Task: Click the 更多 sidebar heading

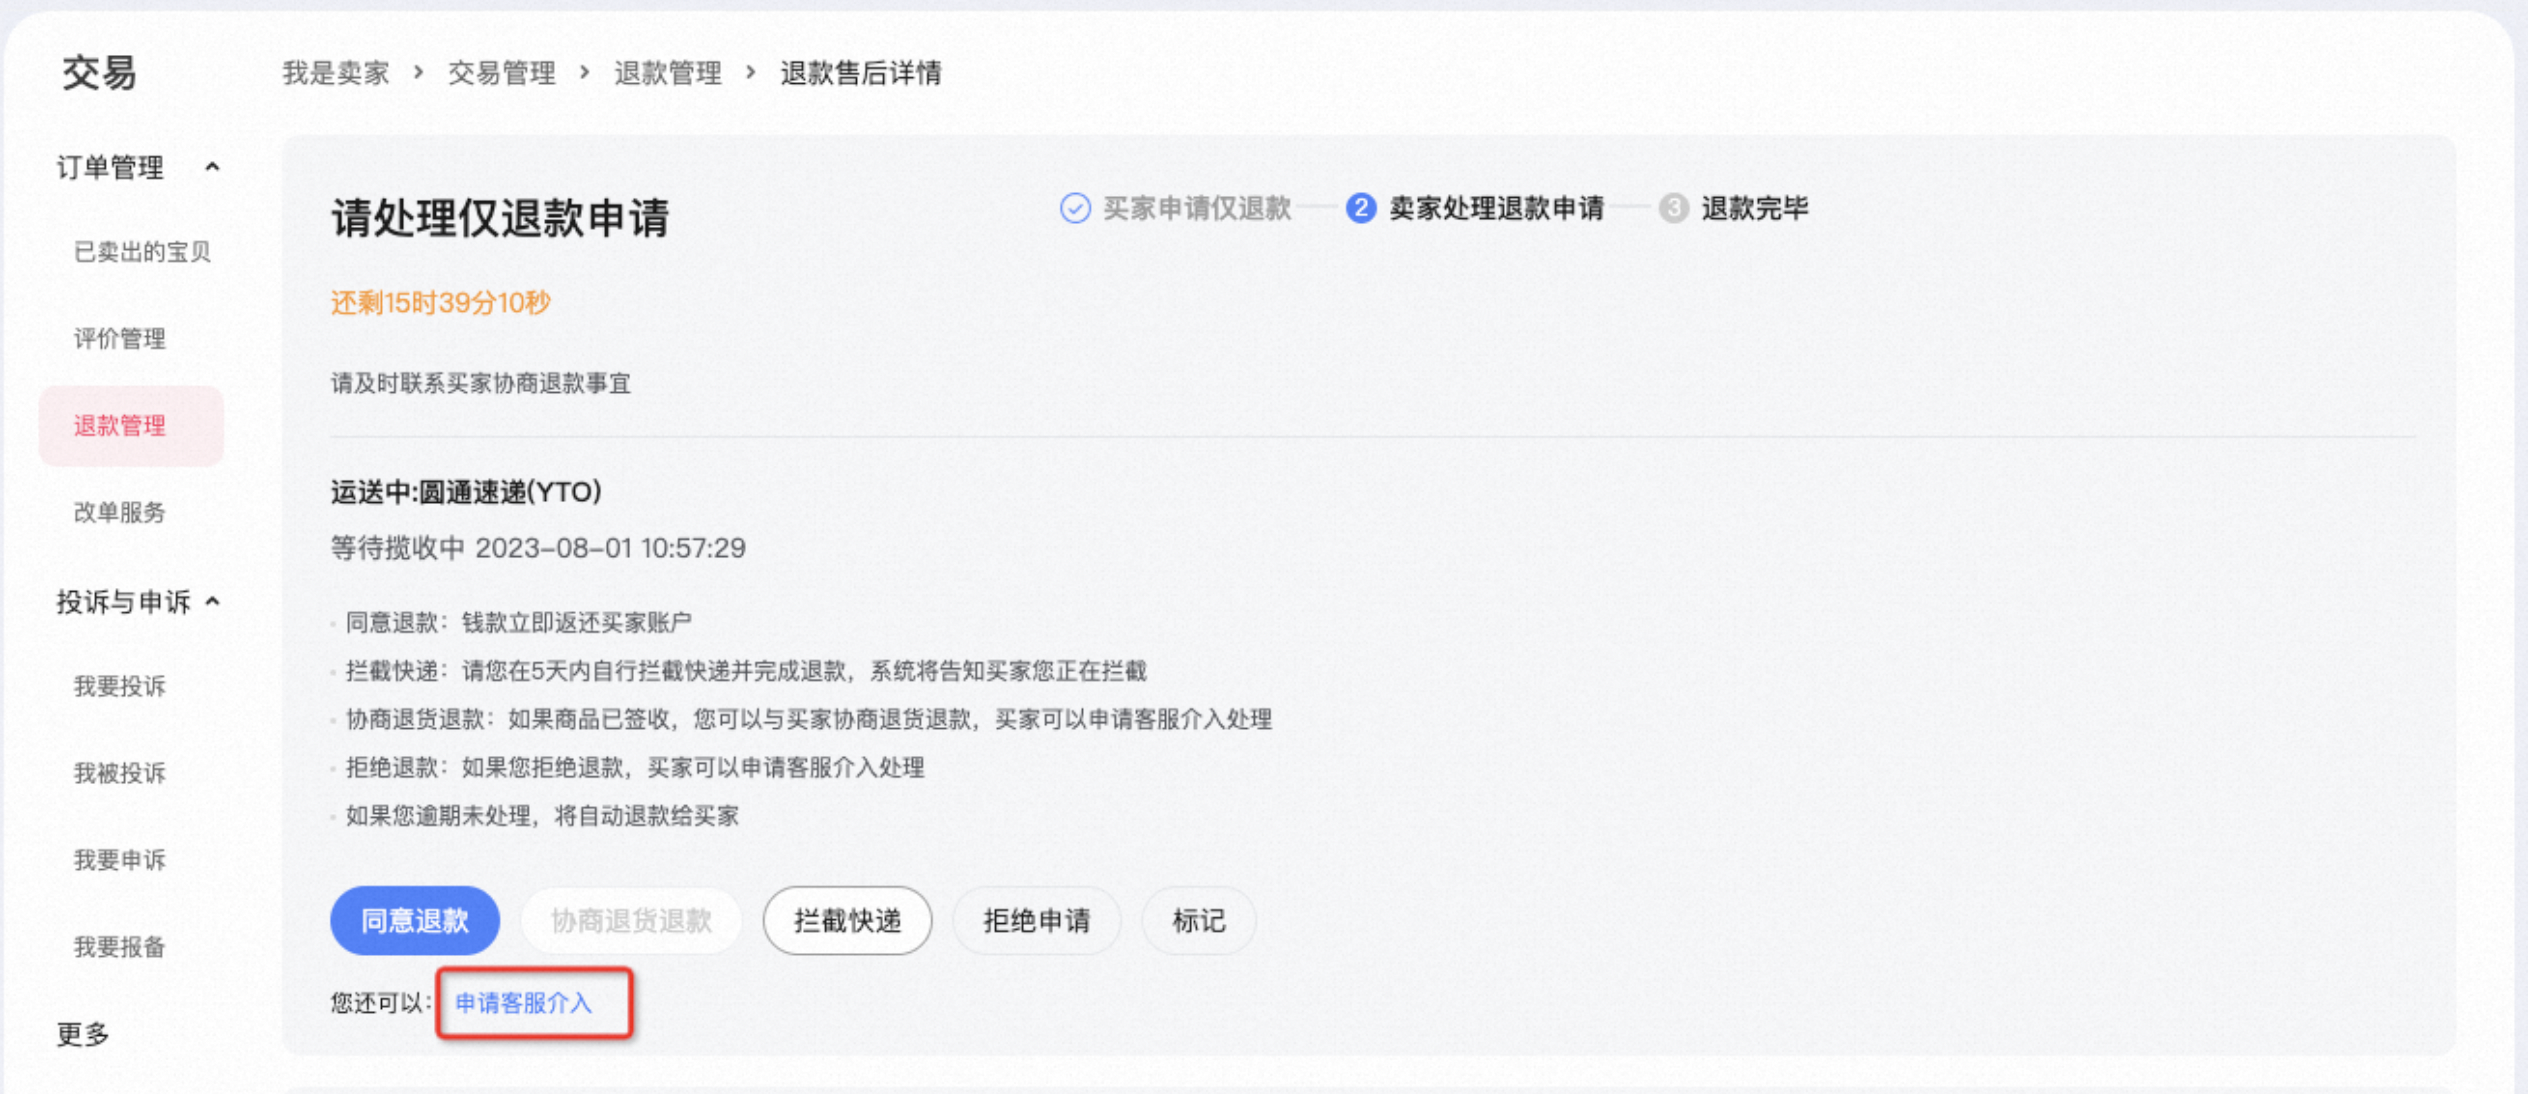Action: click(x=83, y=1034)
